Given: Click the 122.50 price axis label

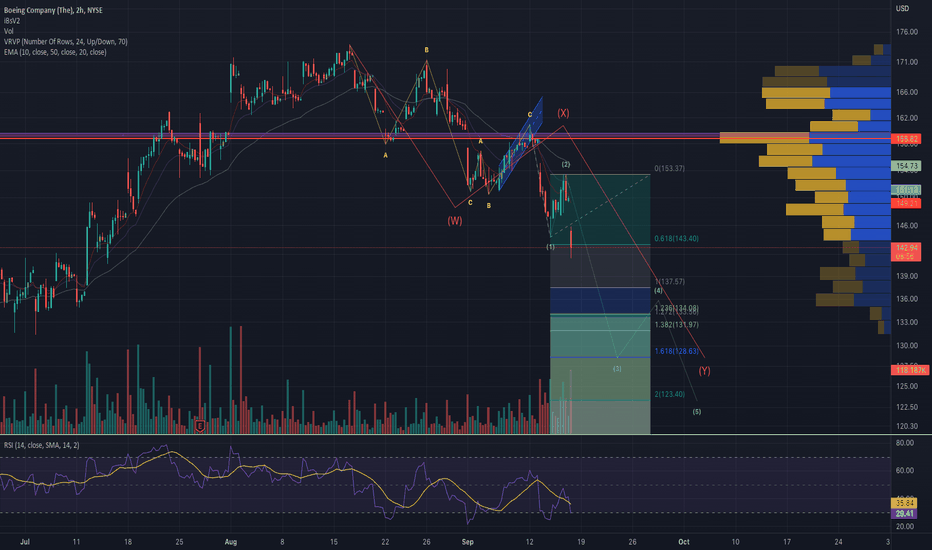Looking at the screenshot, I should (x=906, y=407).
